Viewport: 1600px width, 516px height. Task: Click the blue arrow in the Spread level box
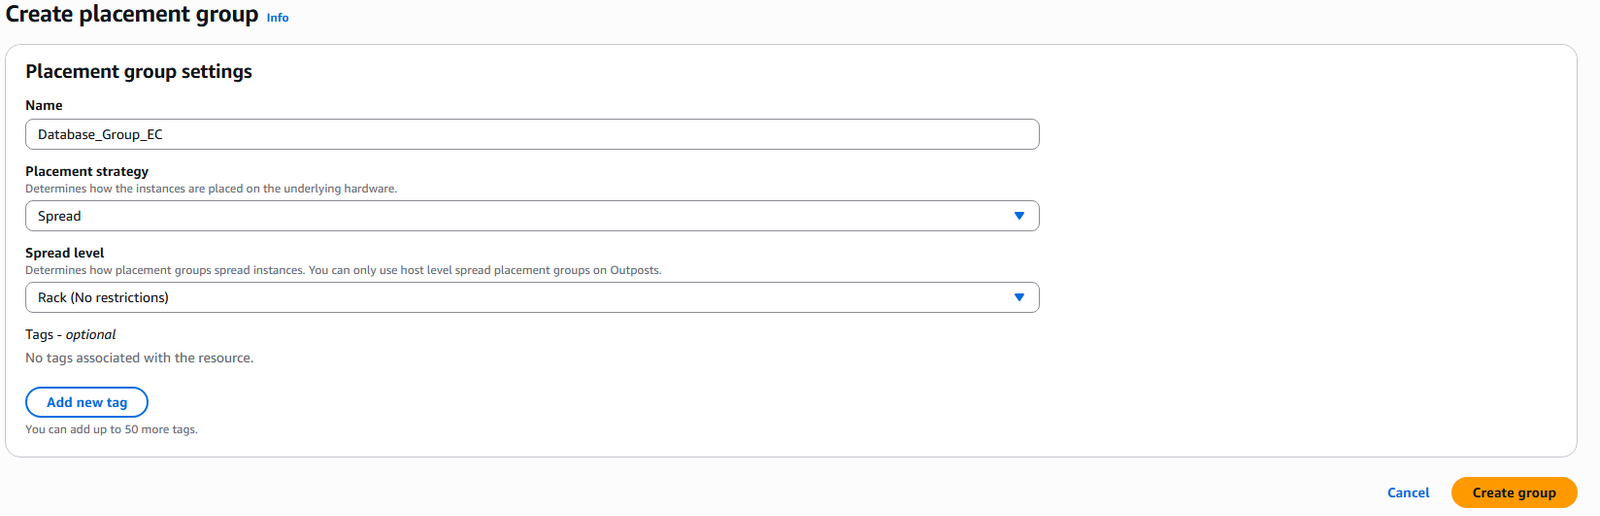[1019, 297]
